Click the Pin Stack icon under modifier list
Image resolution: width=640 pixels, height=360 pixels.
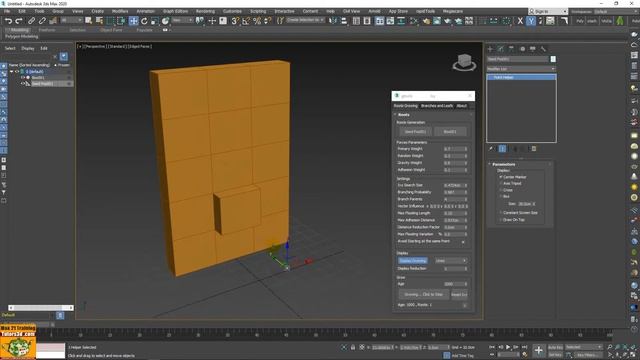tap(491, 149)
